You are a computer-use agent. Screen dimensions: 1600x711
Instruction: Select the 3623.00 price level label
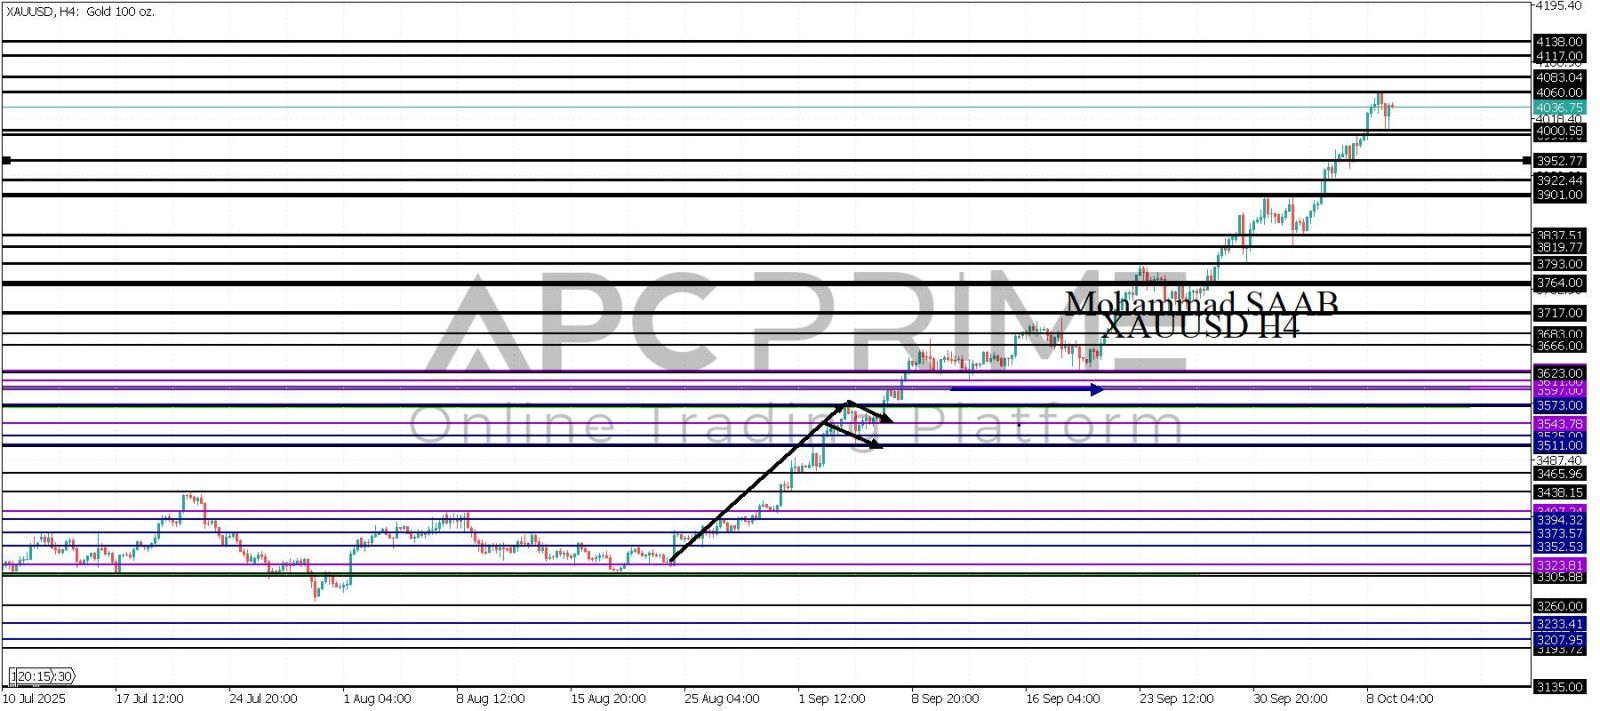pyautogui.click(x=1559, y=373)
